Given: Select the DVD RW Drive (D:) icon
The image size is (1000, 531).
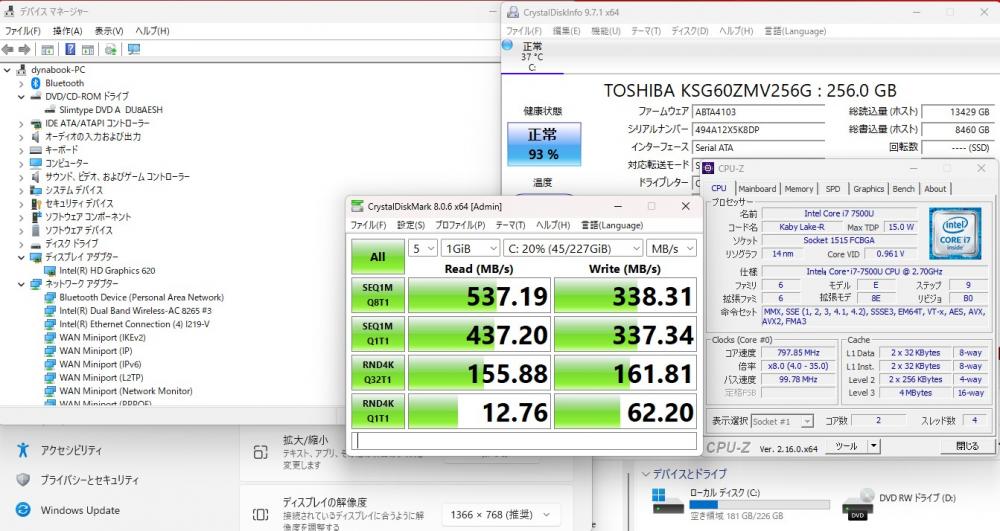Looking at the screenshot, I should [x=857, y=503].
